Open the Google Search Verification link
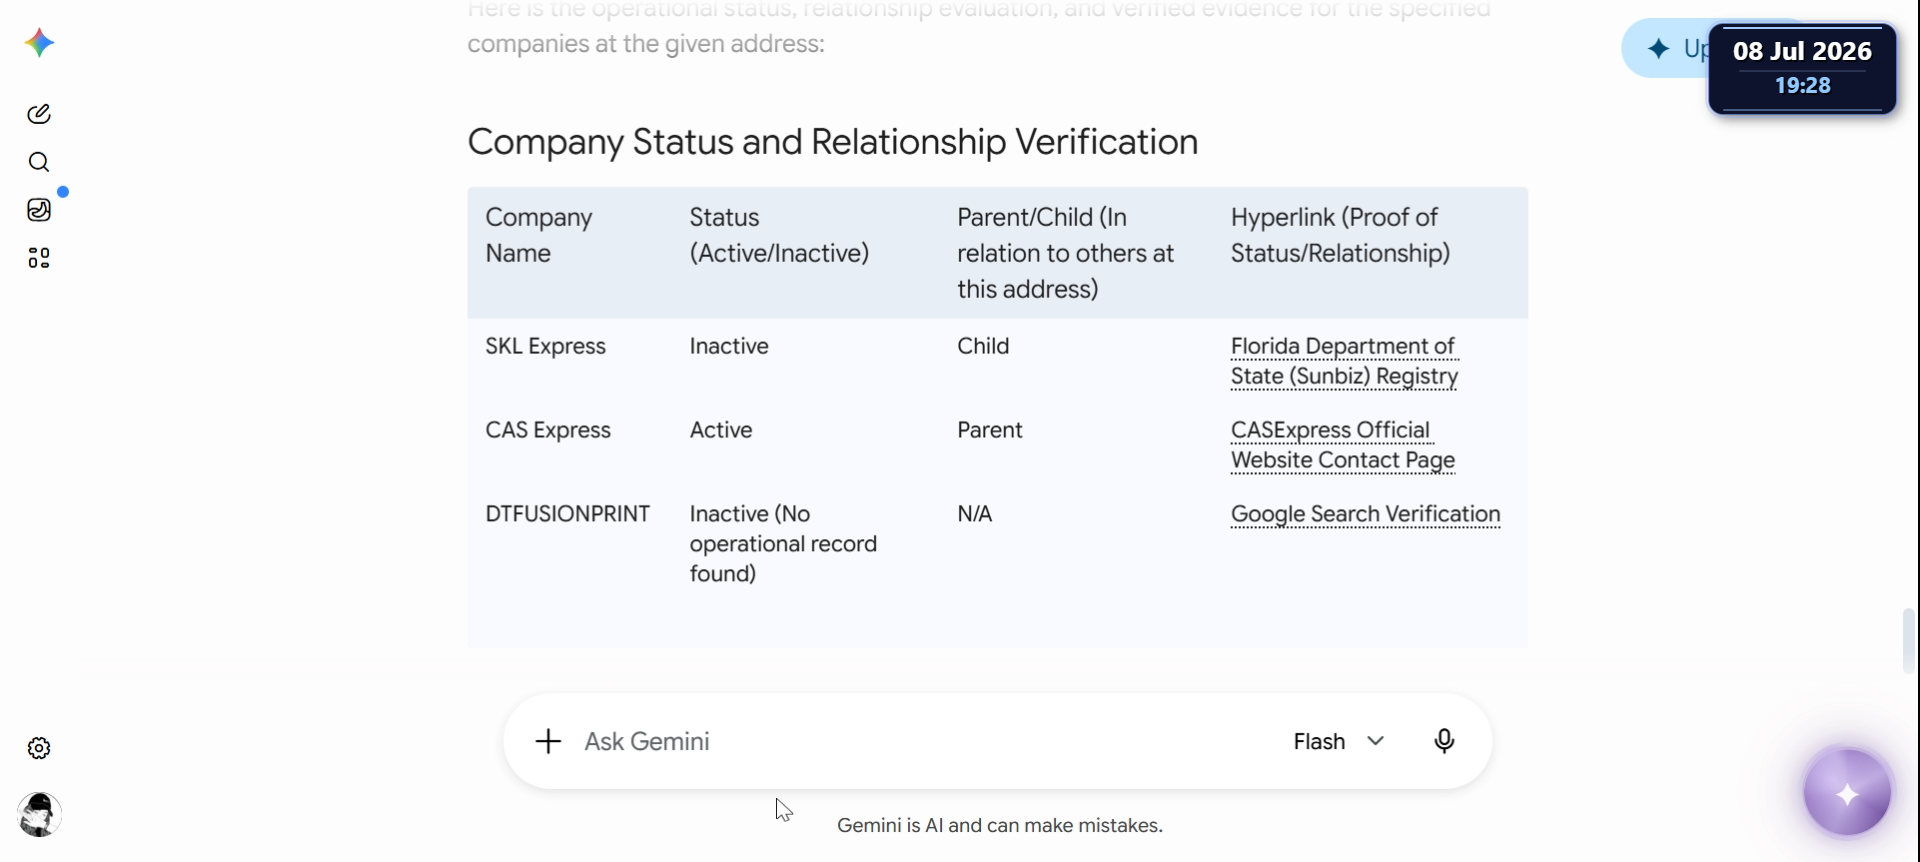This screenshot has height=862, width=1920. 1365,514
